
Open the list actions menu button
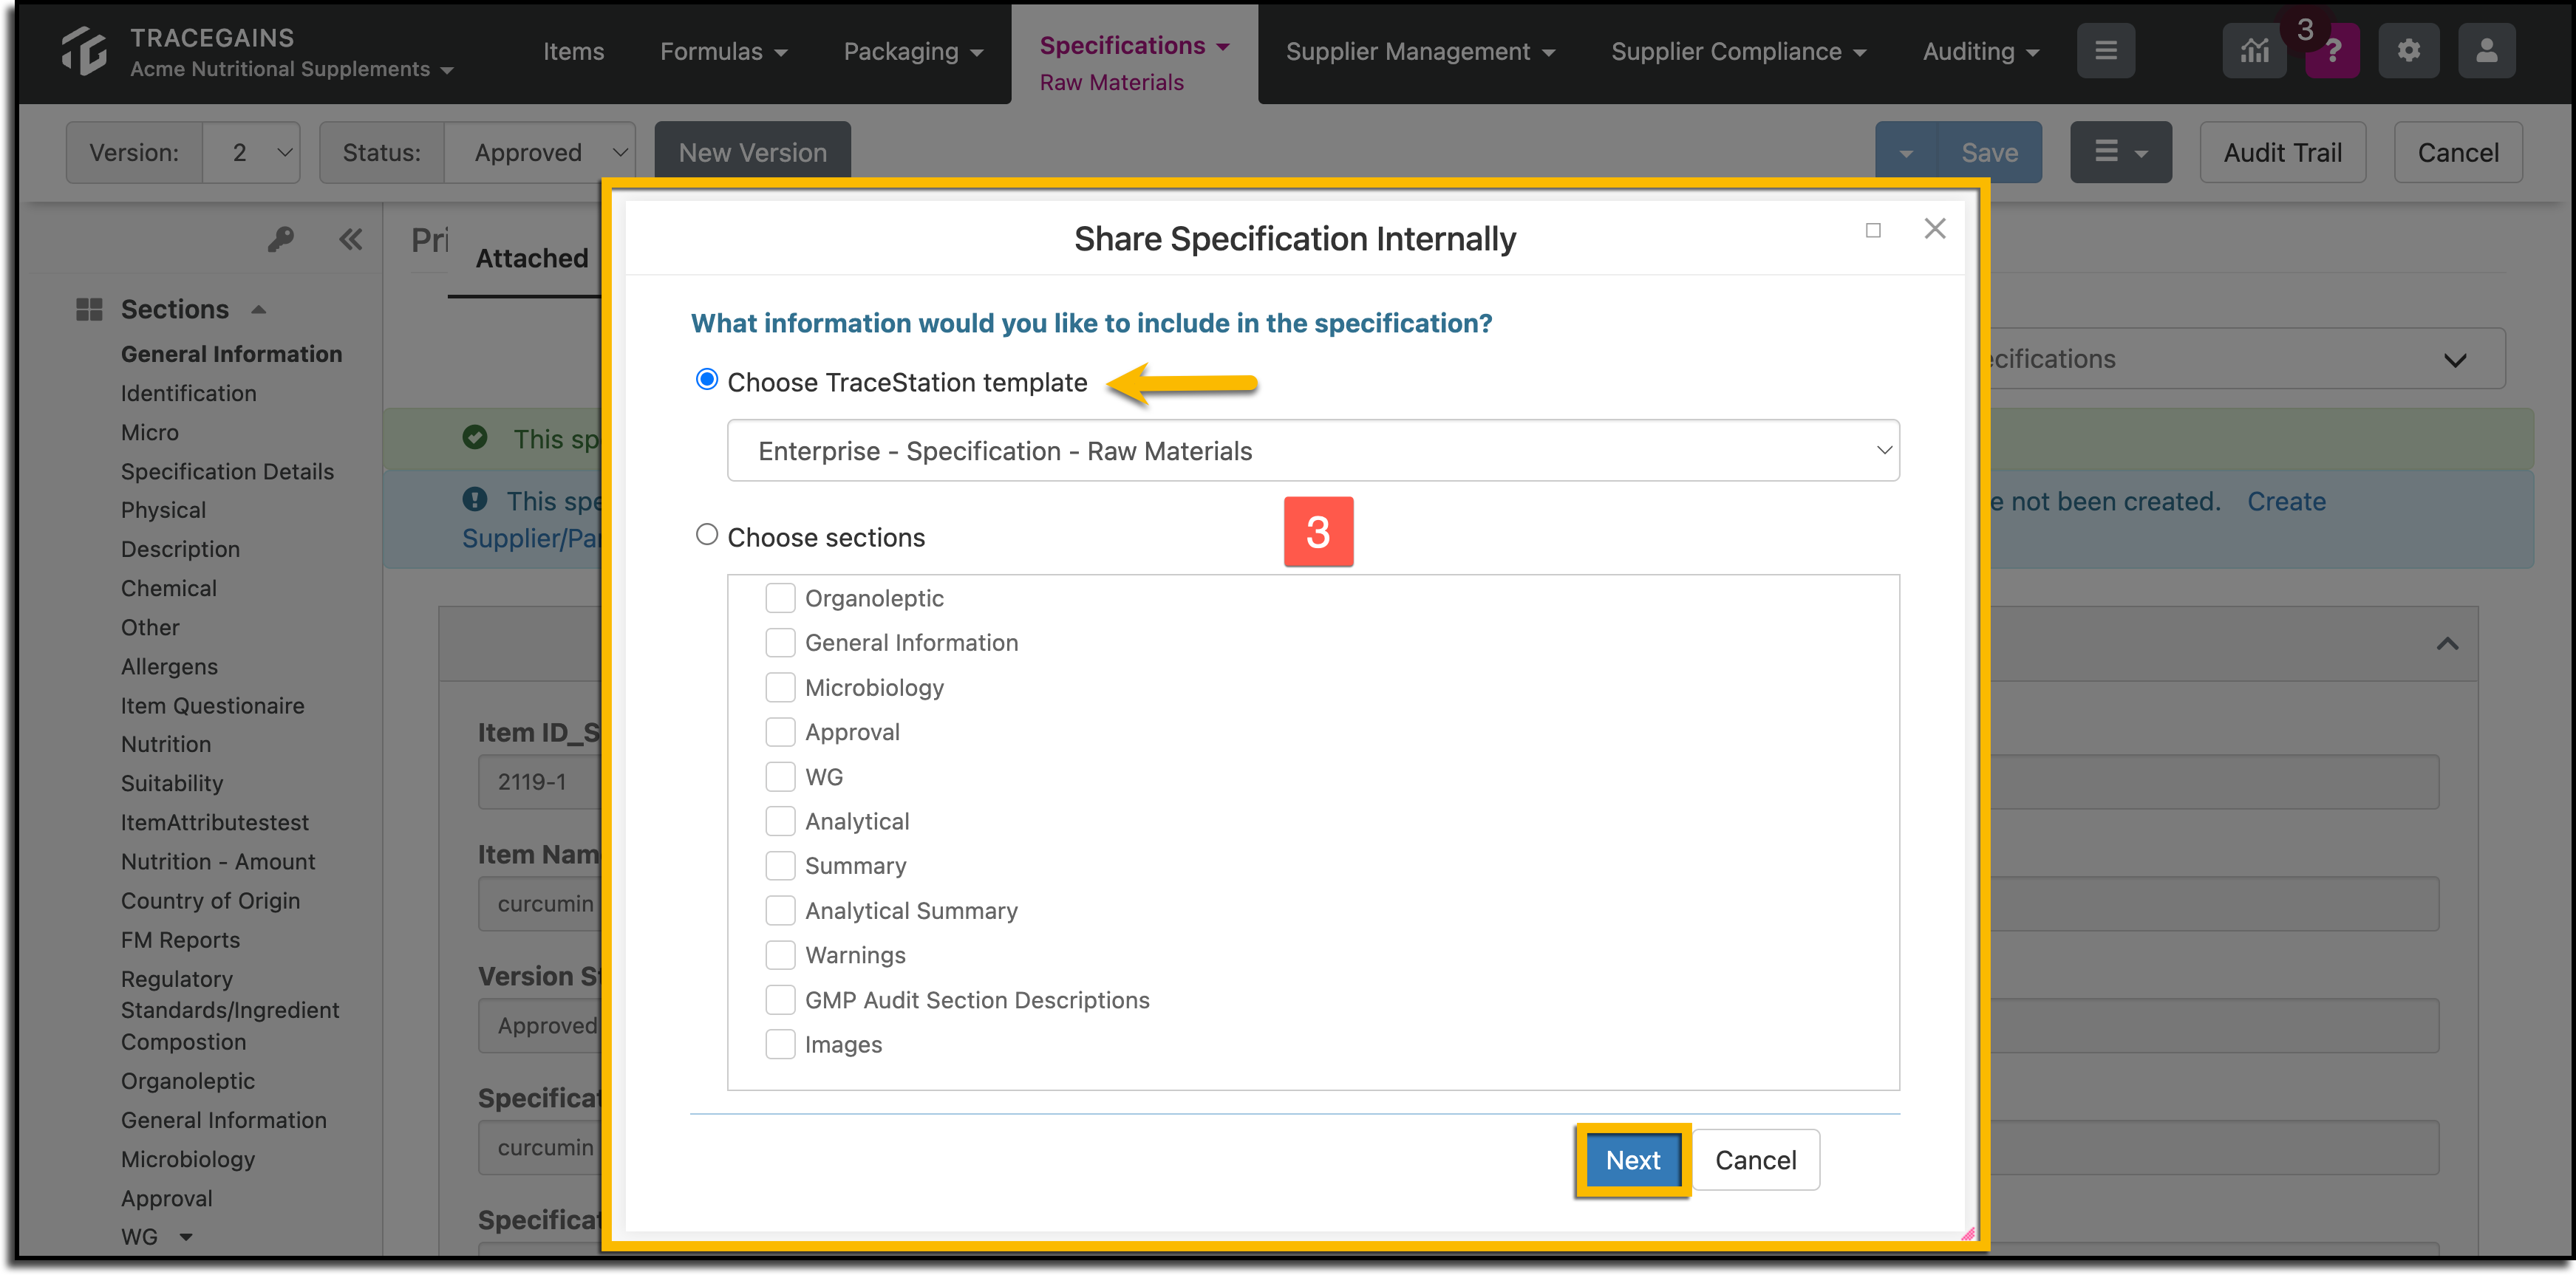coord(2120,152)
